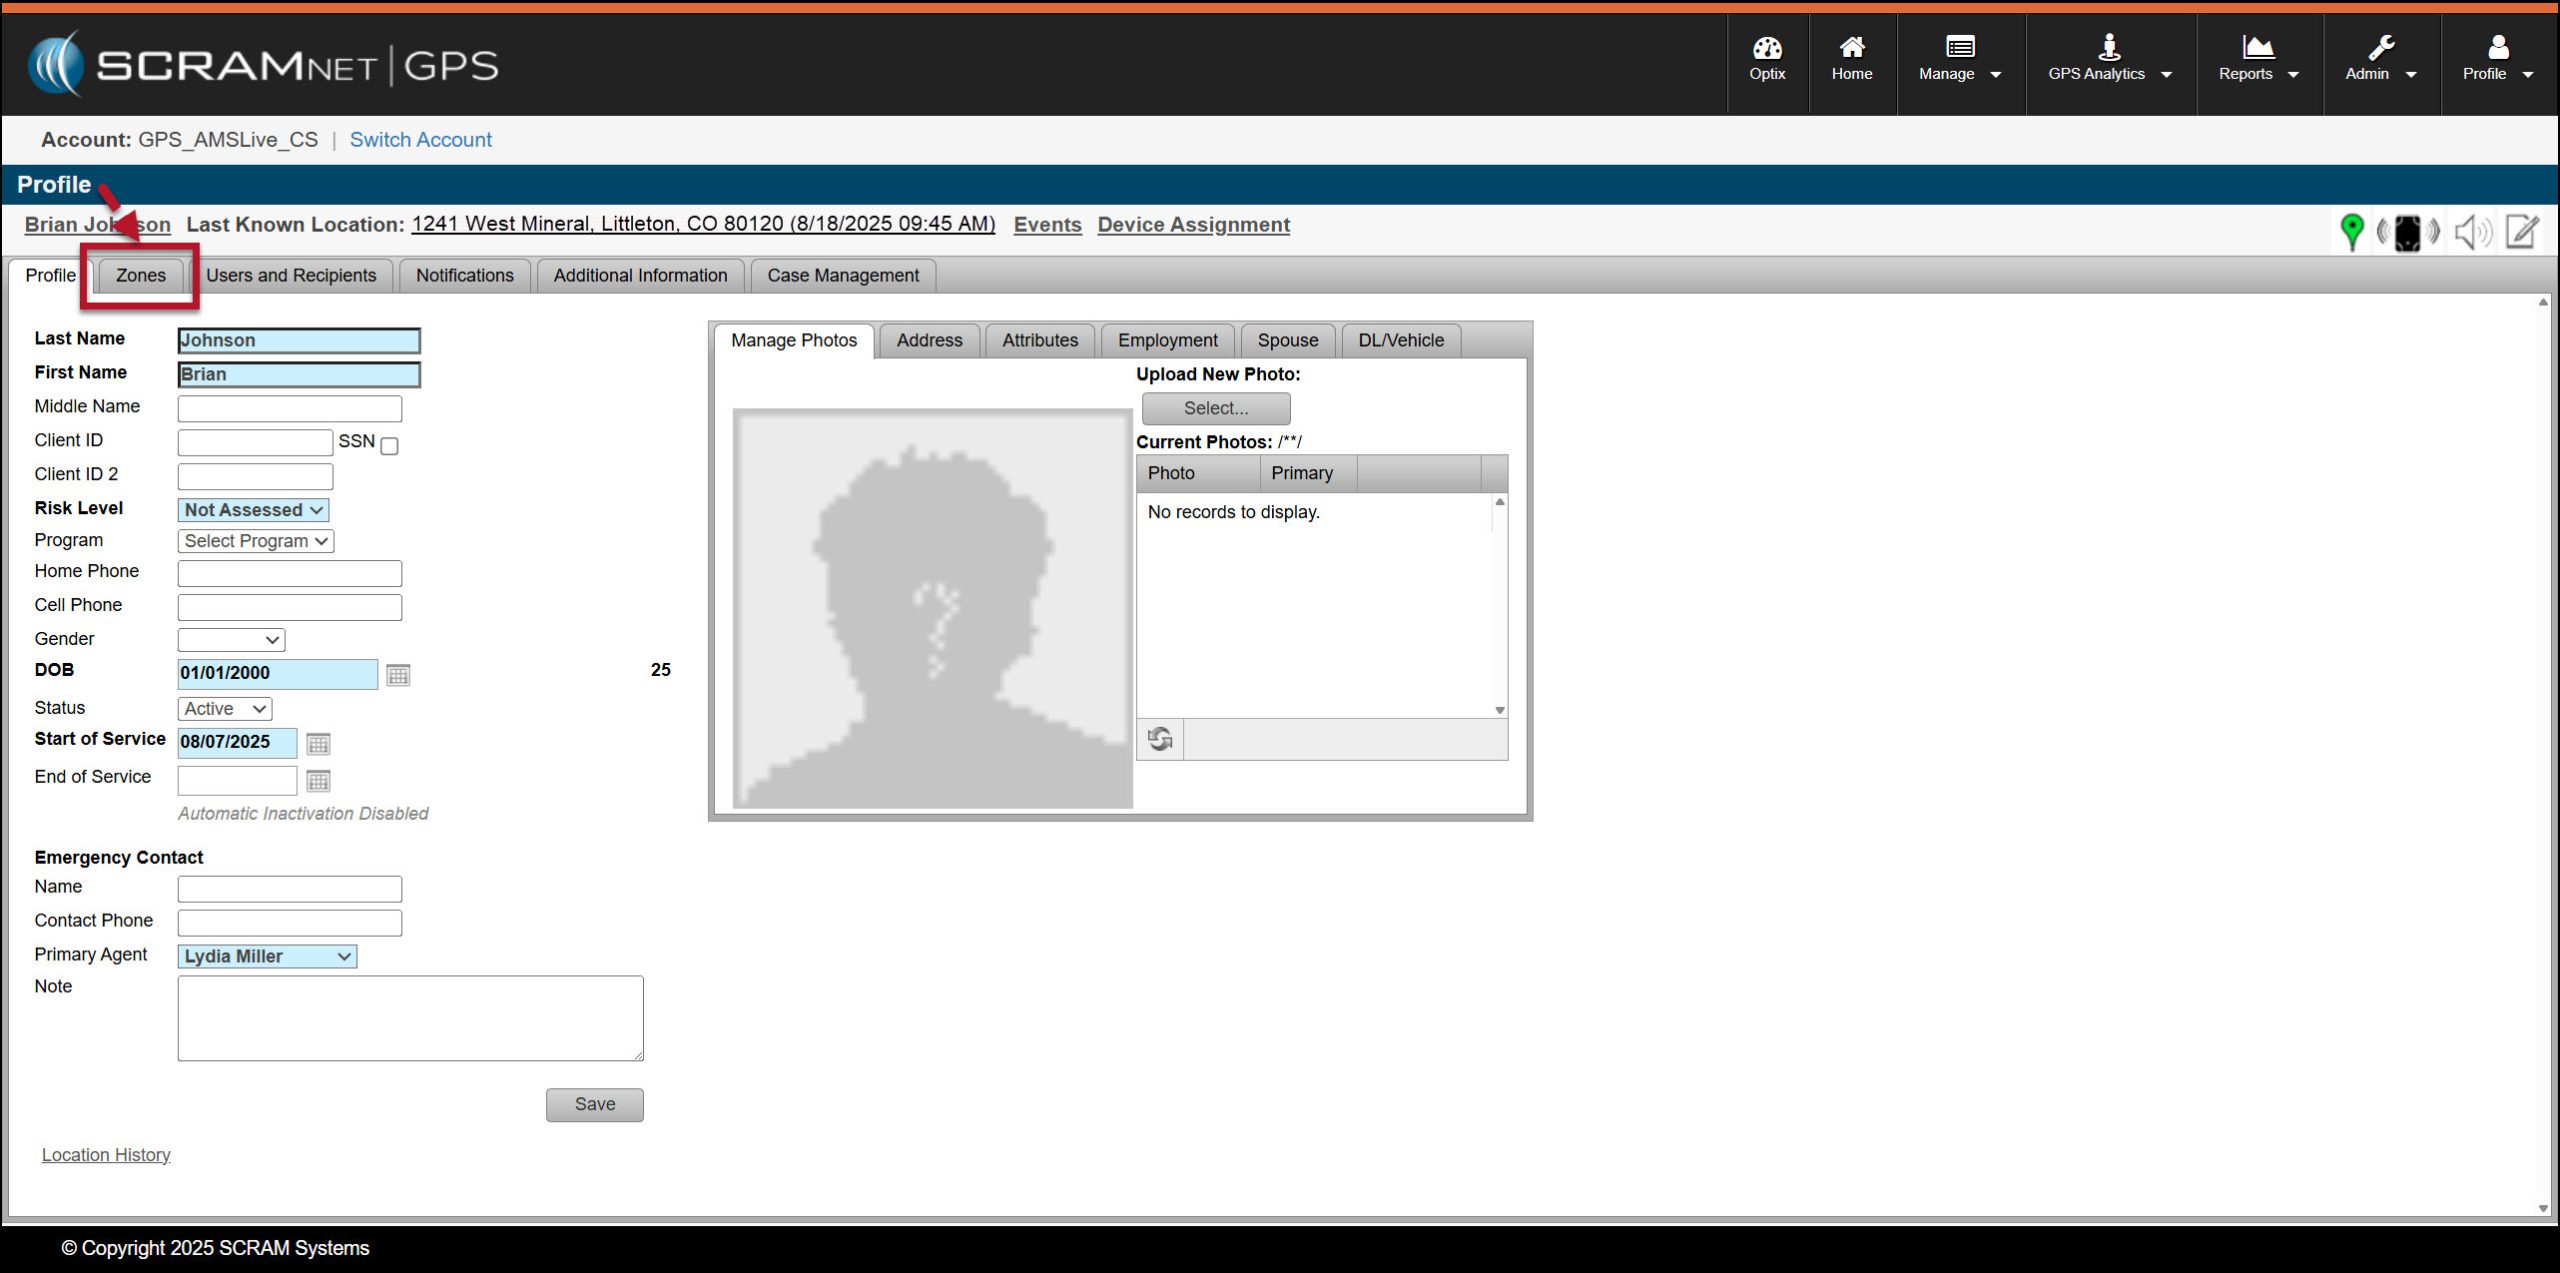Open the DOB calendar picker icon

point(398,675)
